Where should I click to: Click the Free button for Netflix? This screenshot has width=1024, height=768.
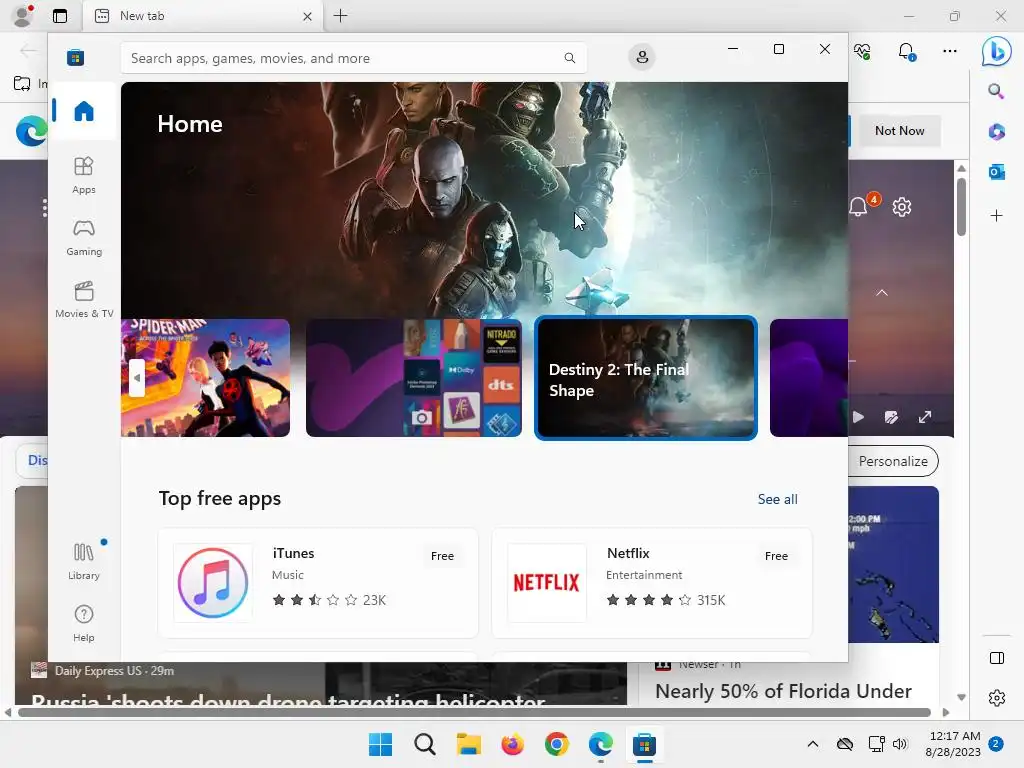tap(776, 556)
